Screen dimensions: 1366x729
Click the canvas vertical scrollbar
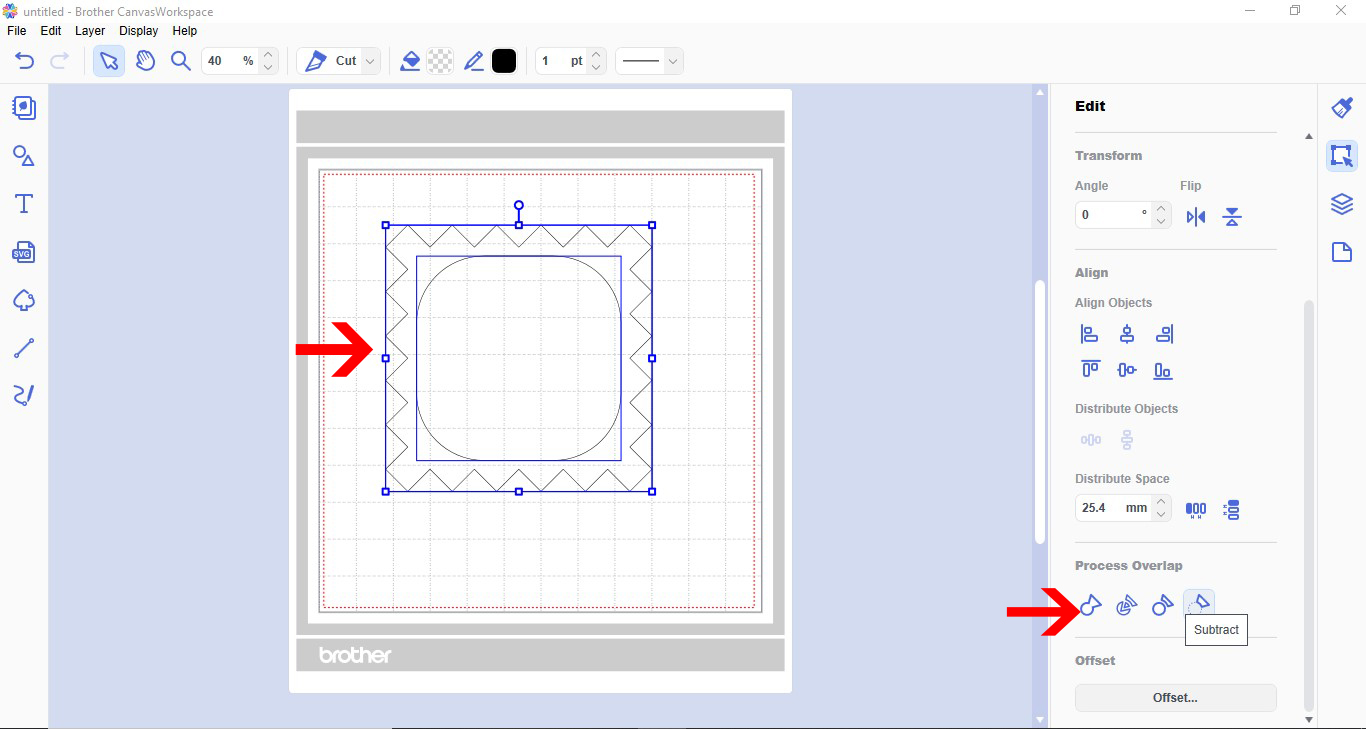pyautogui.click(x=1040, y=412)
